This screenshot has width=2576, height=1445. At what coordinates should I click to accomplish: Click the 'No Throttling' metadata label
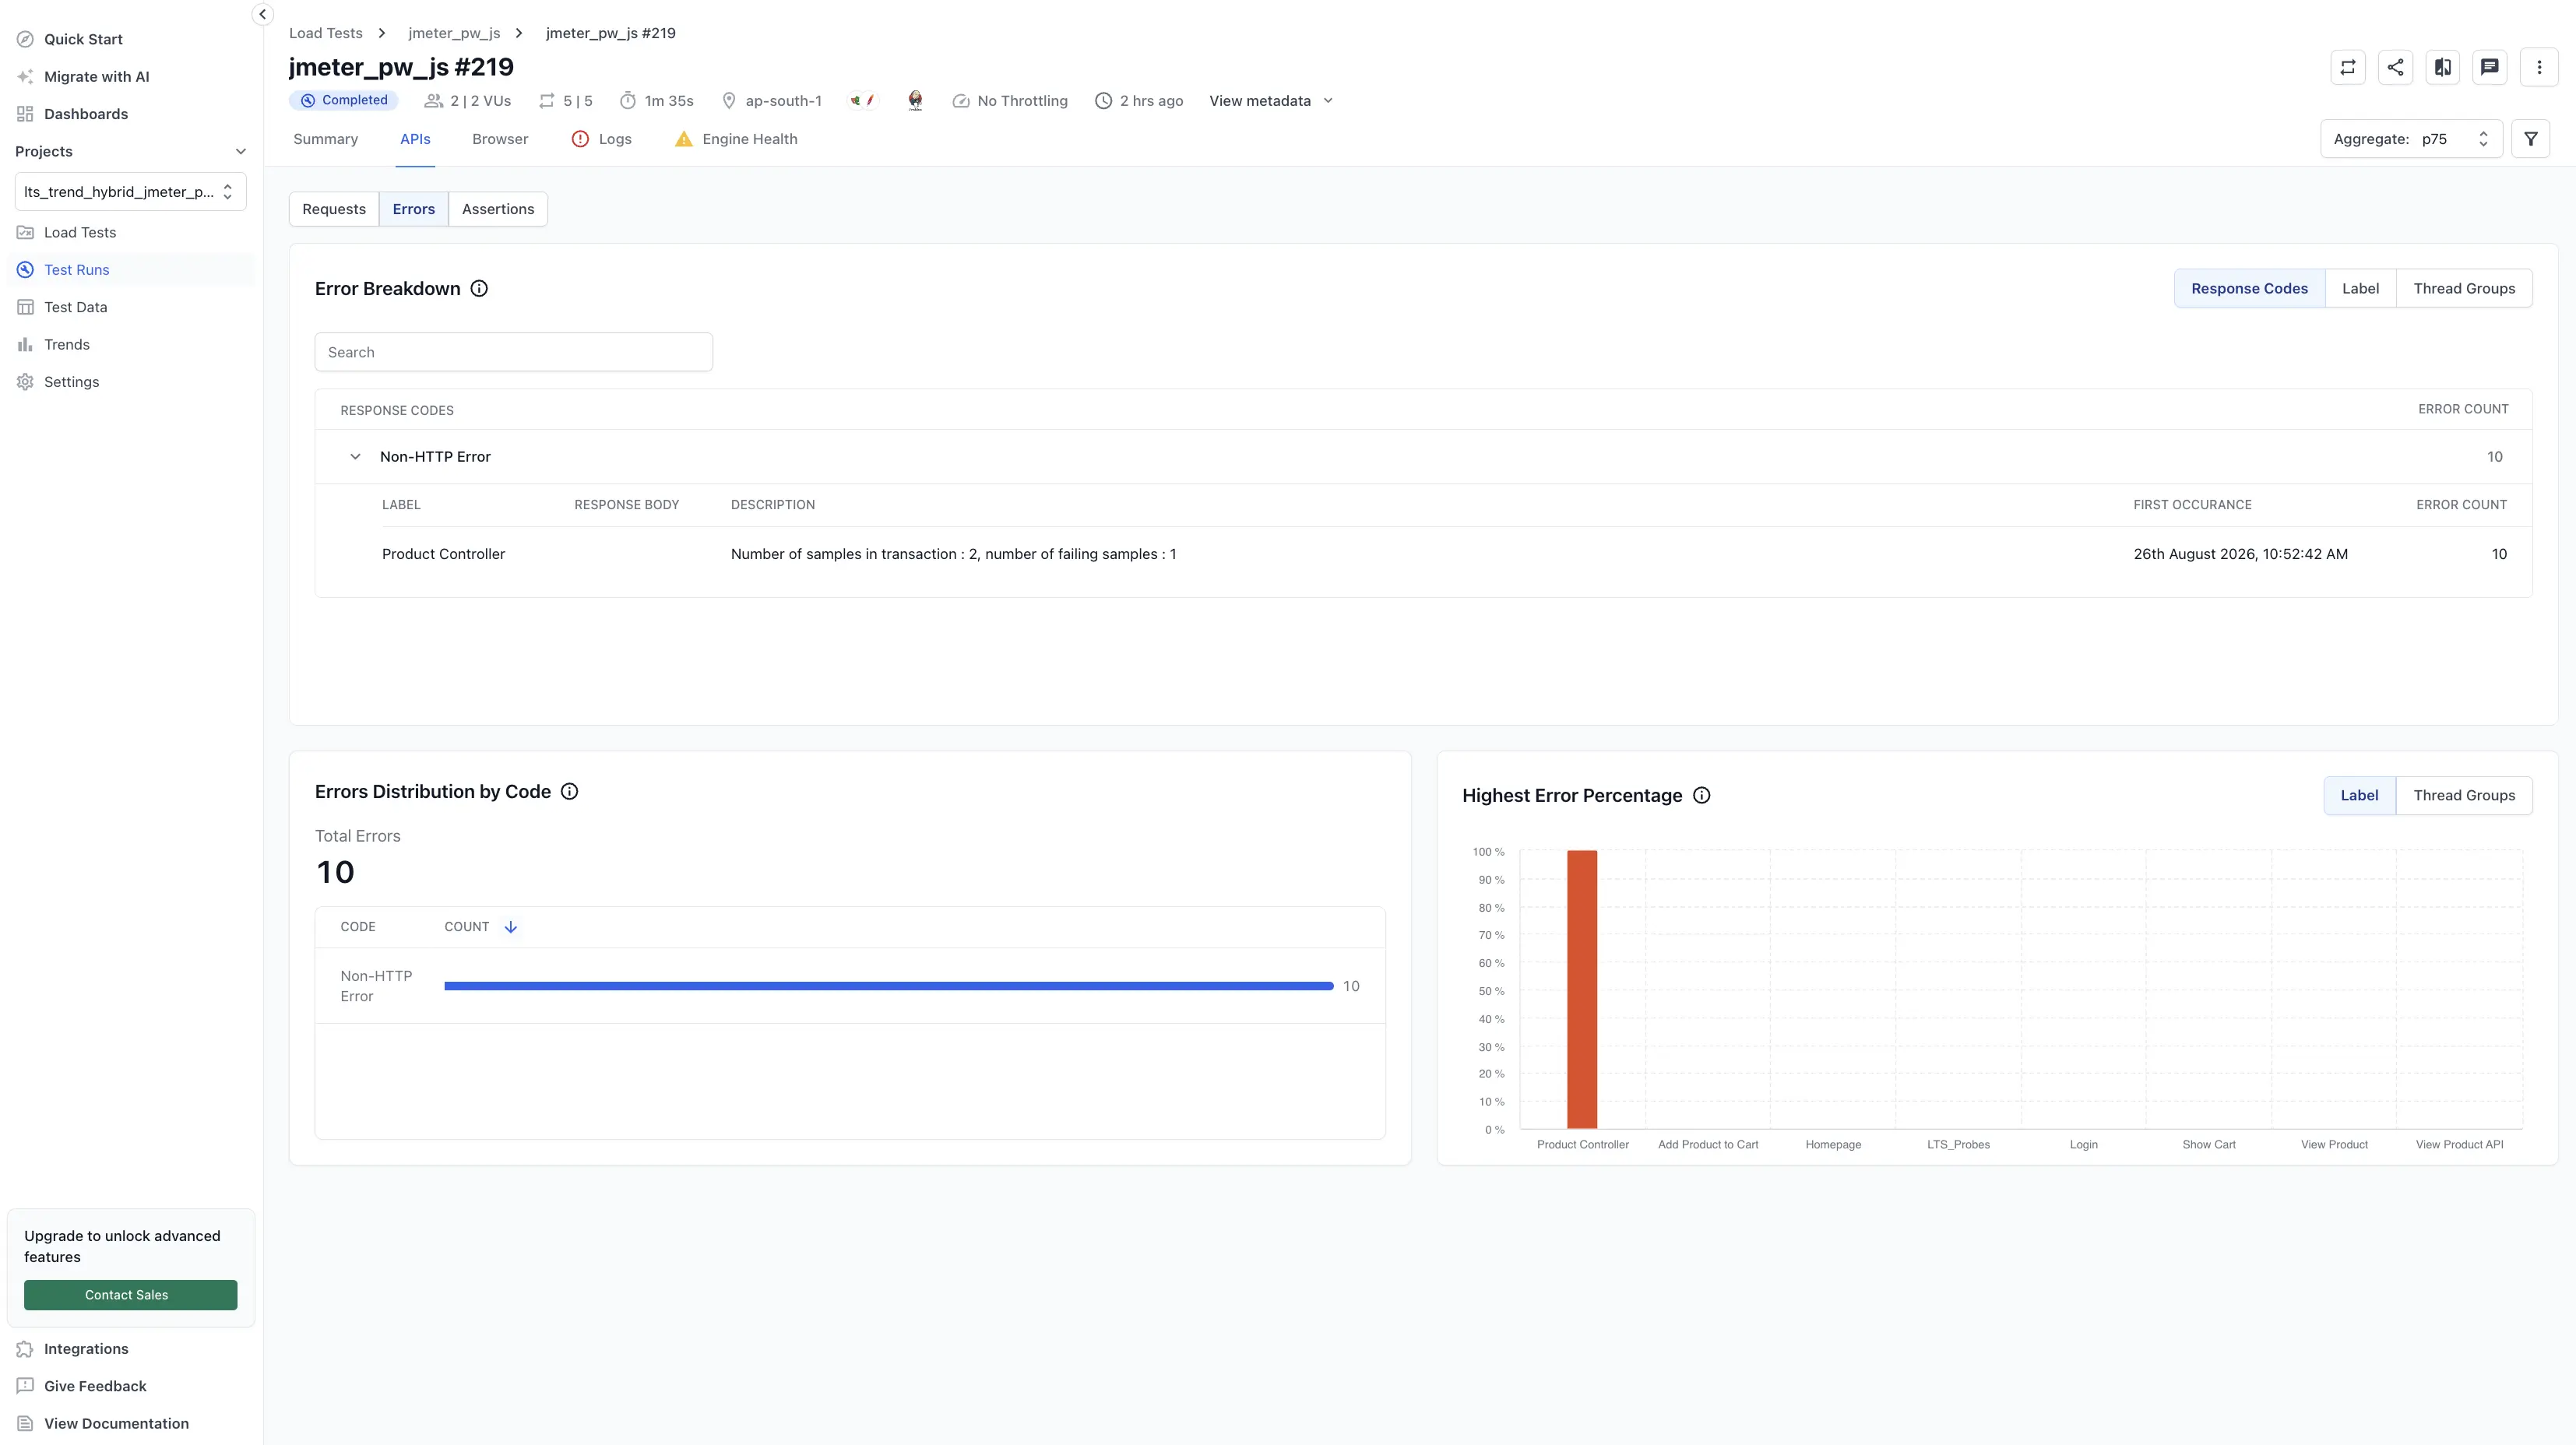[1022, 101]
